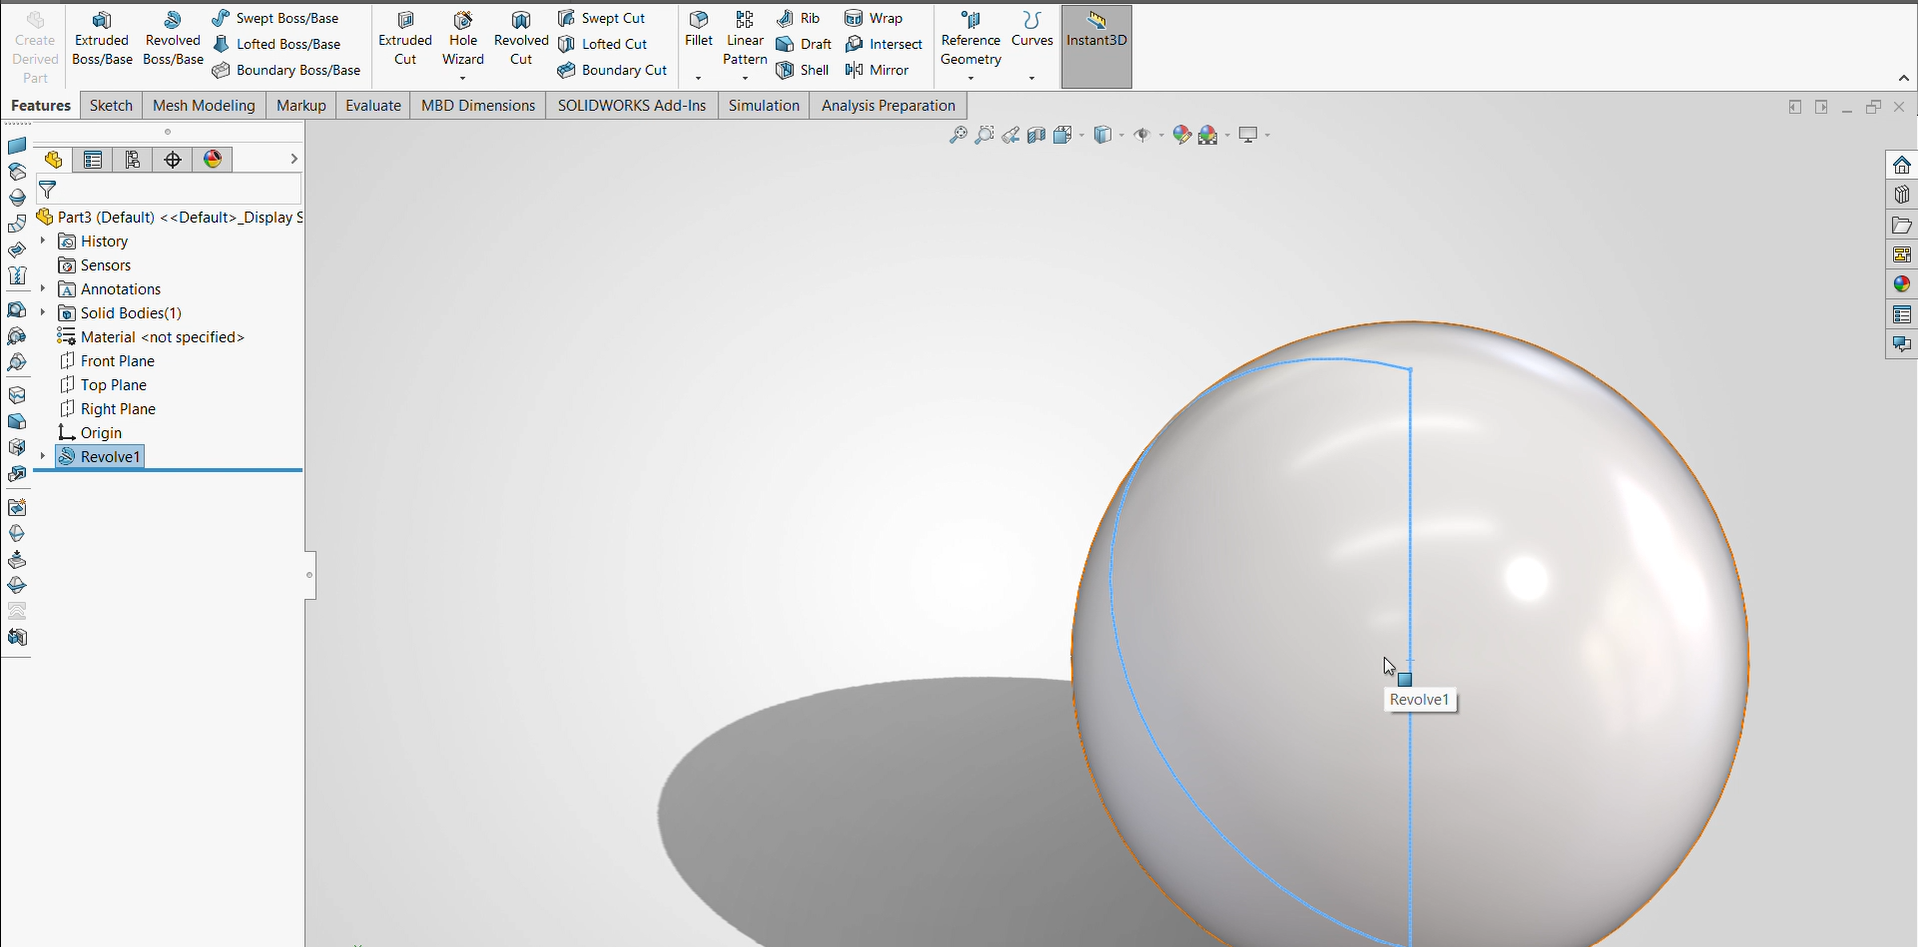Select the Draft tool
The height and width of the screenshot is (947, 1918).
point(804,44)
